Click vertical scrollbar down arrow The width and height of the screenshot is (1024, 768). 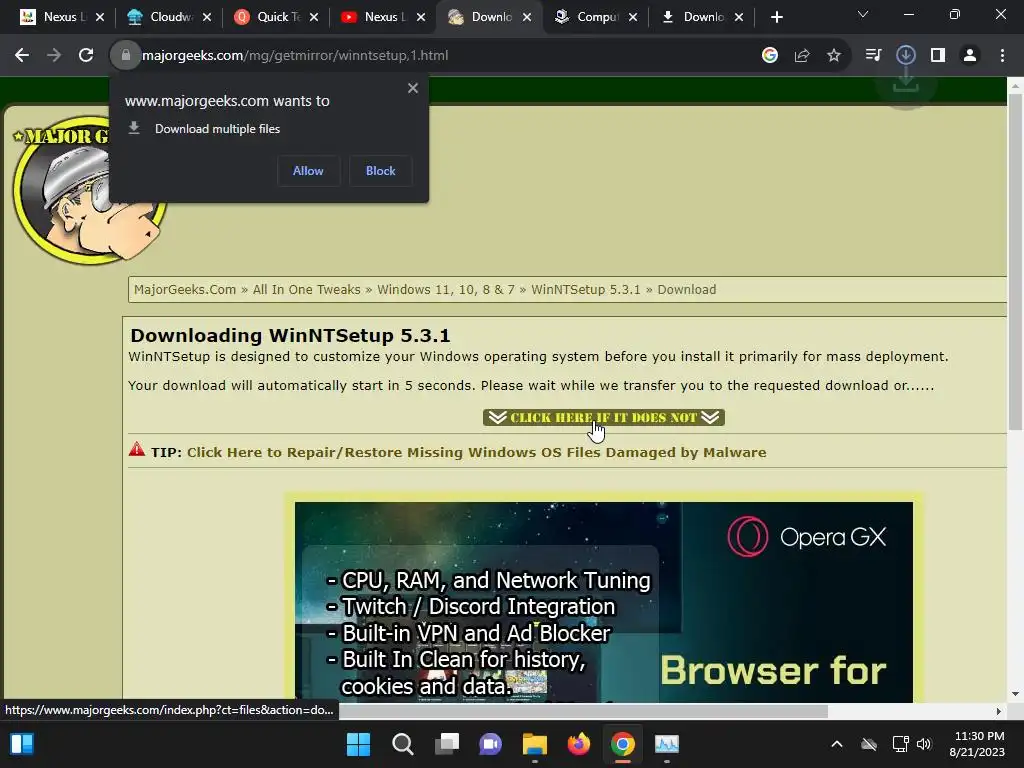tap(1015, 694)
